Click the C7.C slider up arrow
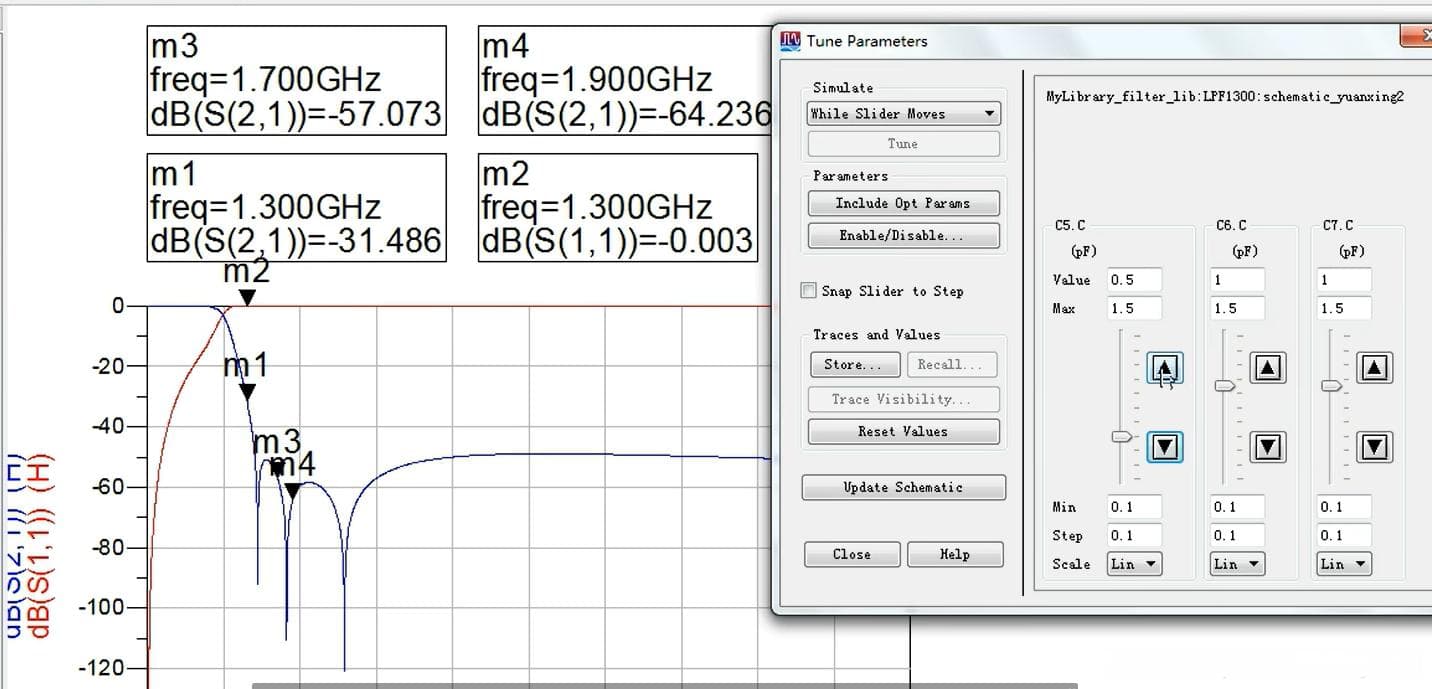 coord(1375,369)
